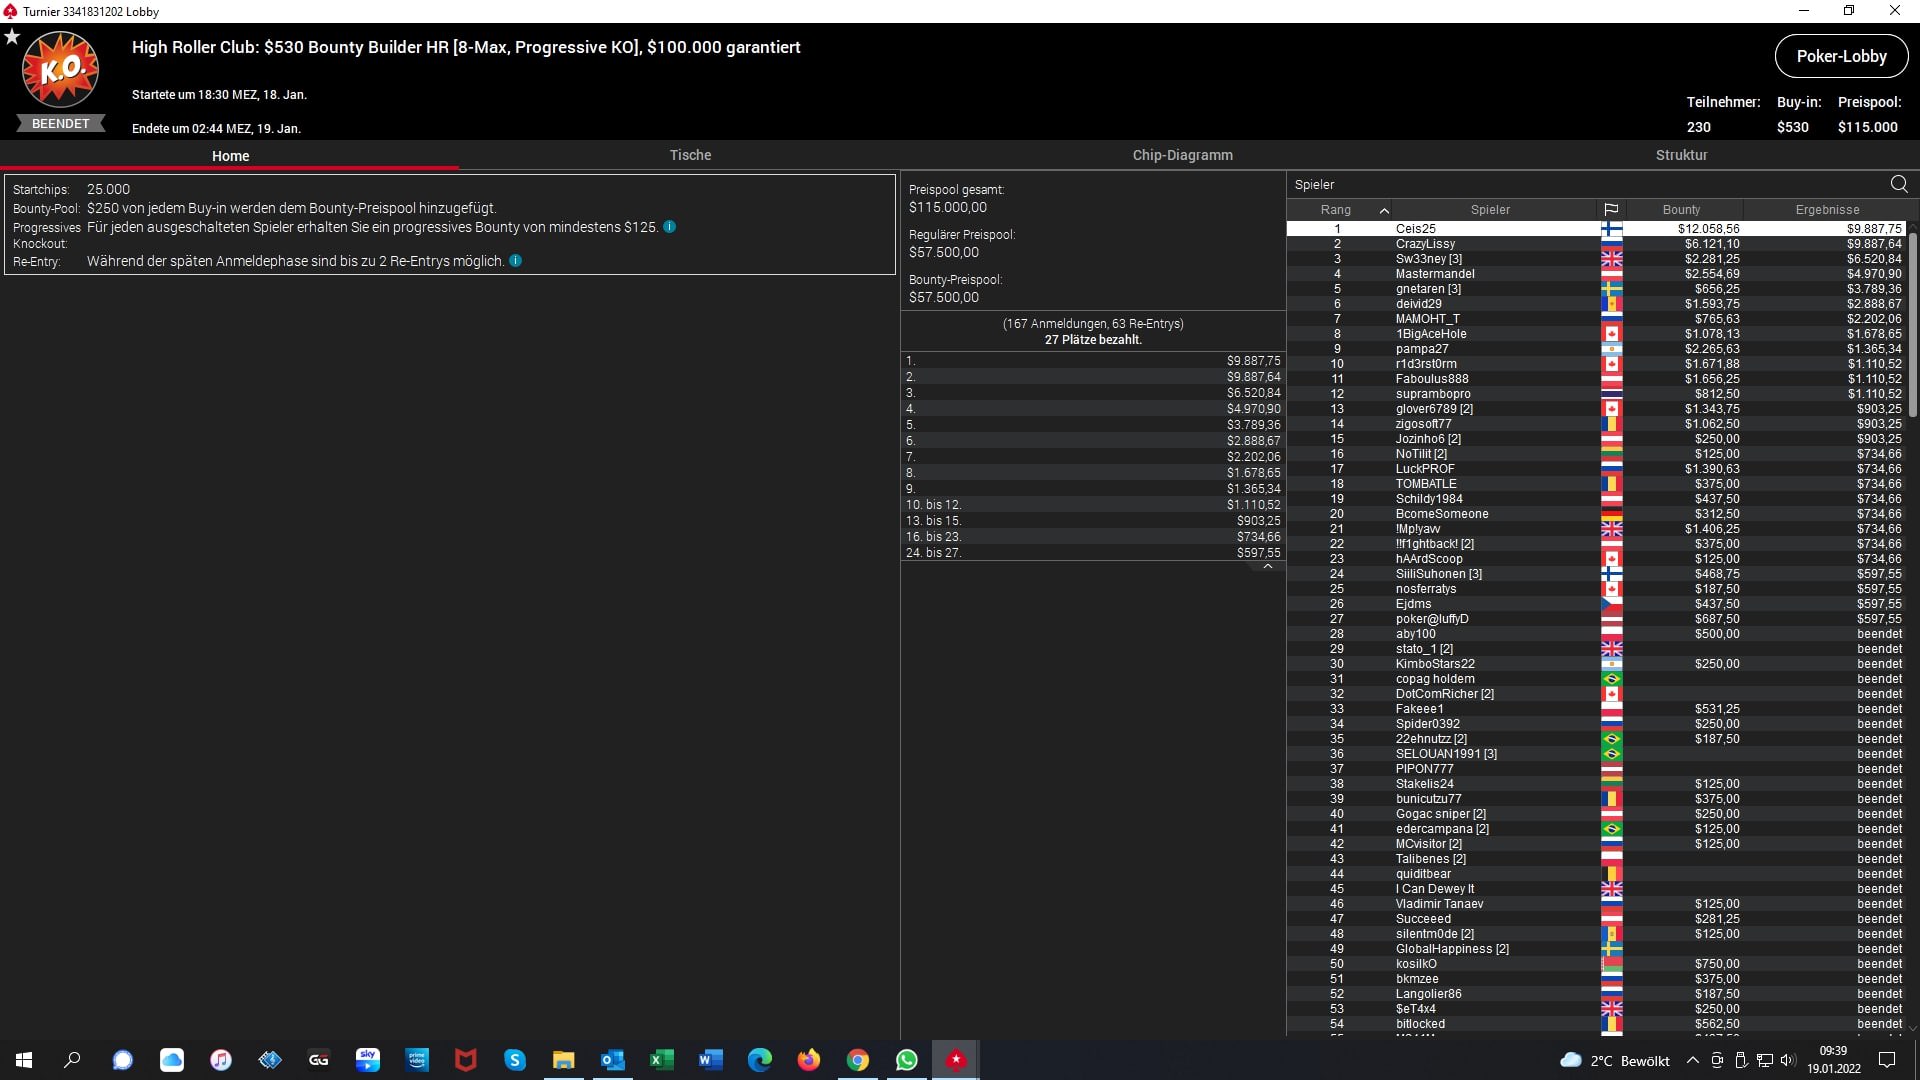Click the Re-Entry info icon
Screen dimensions: 1920x1080
coord(516,261)
